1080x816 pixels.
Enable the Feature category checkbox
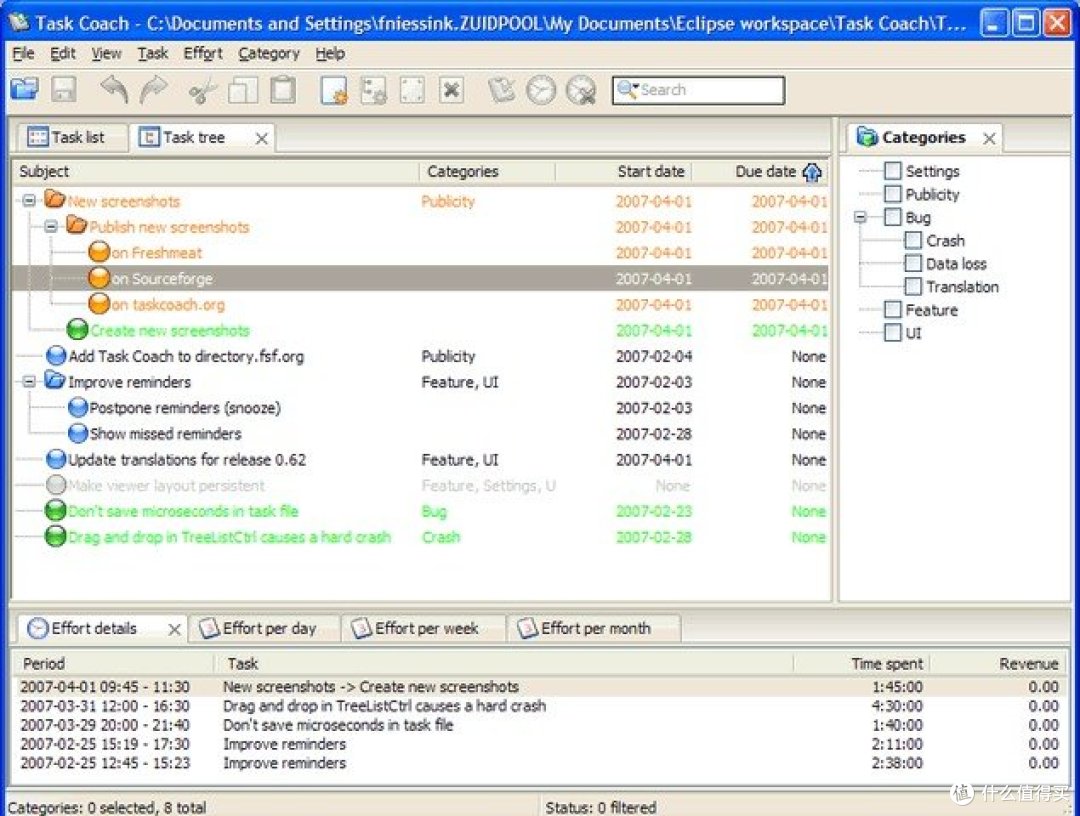pos(893,310)
